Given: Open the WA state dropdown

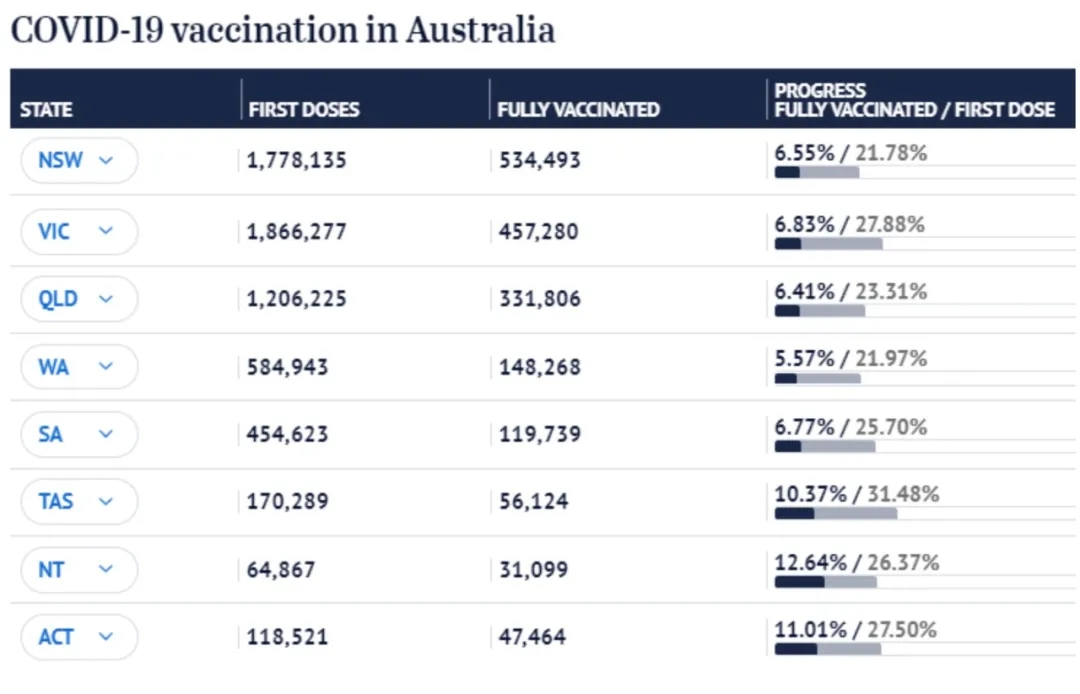Looking at the screenshot, I should click(x=79, y=367).
